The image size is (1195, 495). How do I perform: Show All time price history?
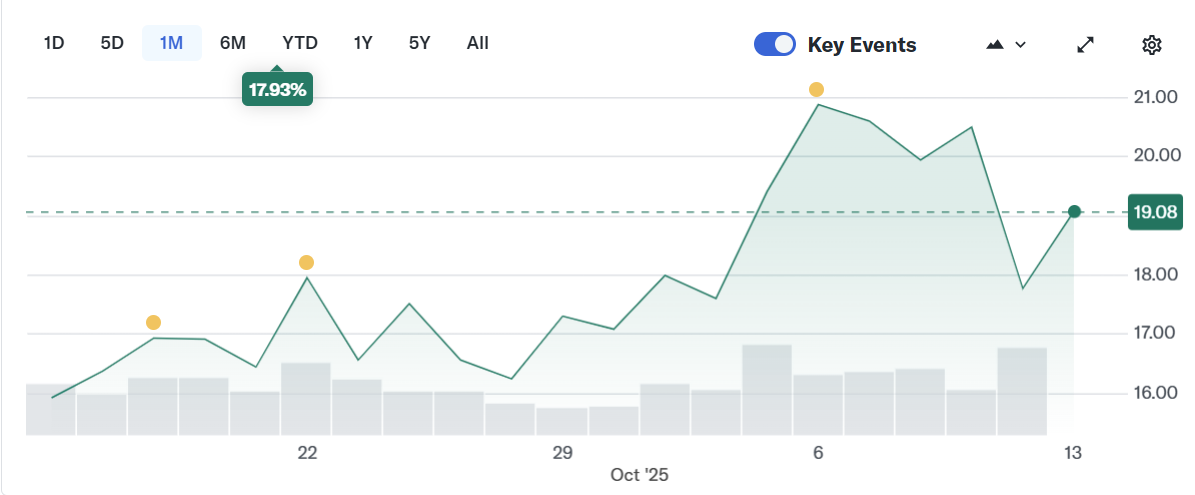coord(478,43)
